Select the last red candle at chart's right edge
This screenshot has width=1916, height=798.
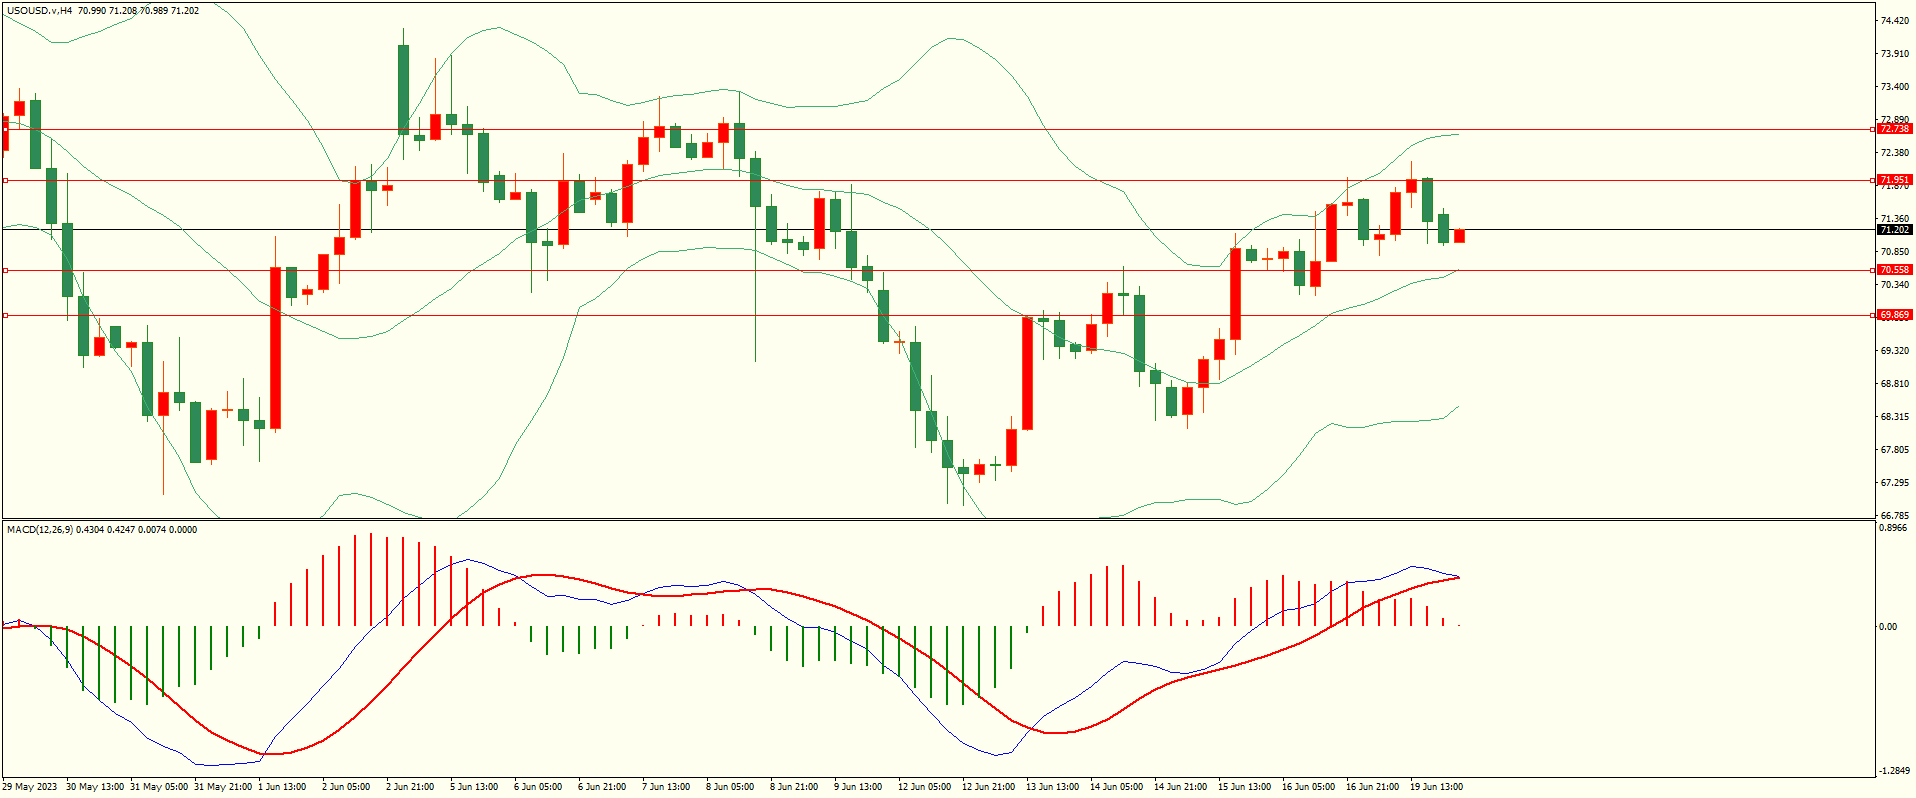(x=1460, y=236)
